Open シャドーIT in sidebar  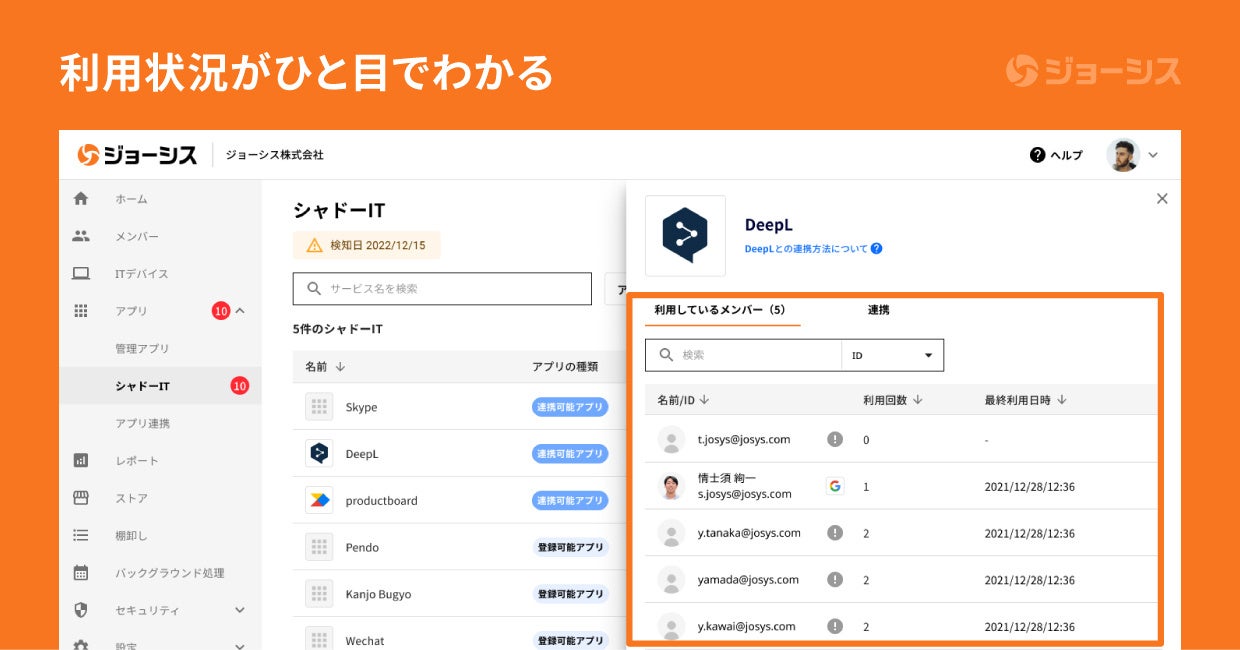142,386
